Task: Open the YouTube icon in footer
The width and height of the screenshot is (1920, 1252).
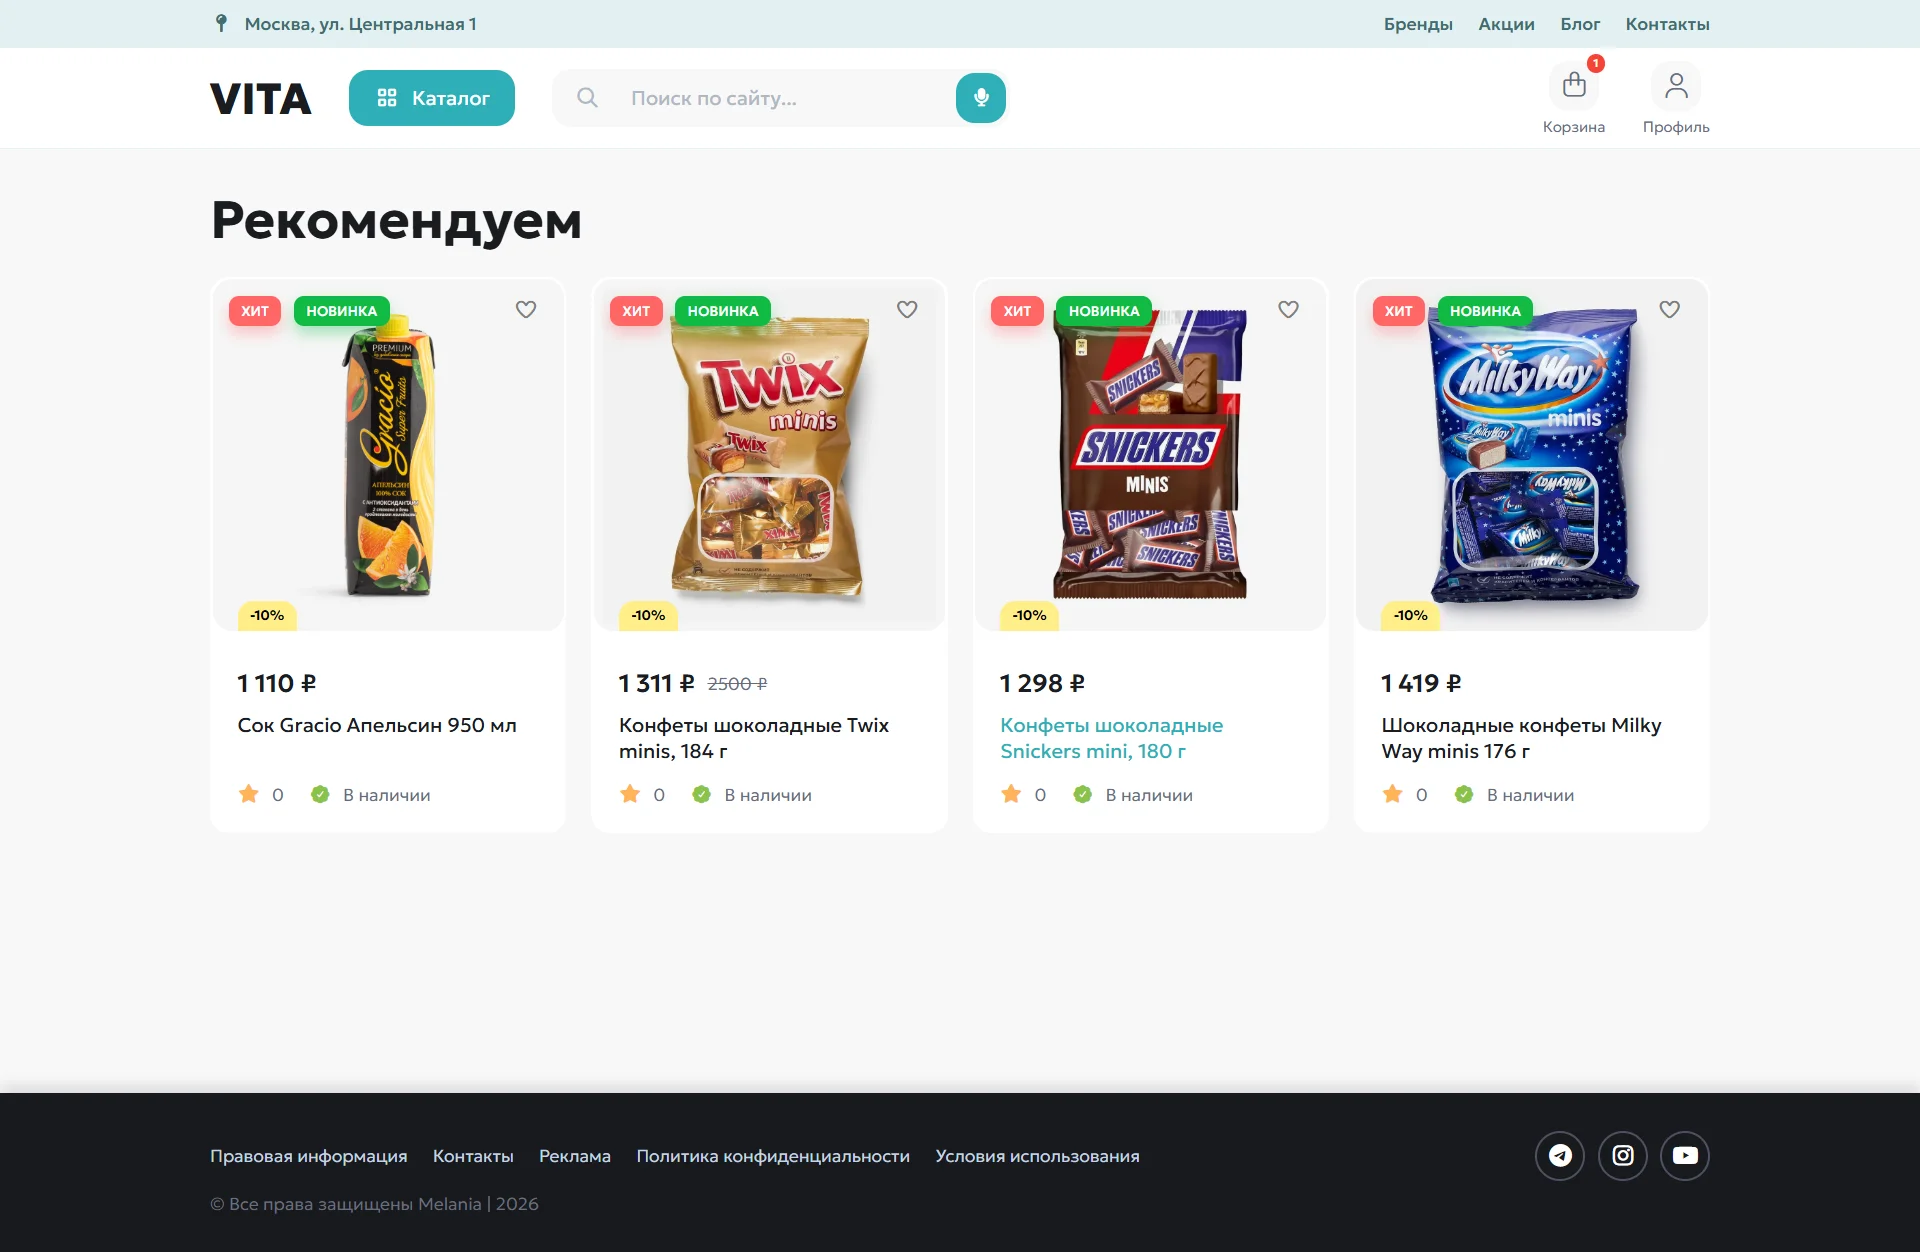Action: pyautogui.click(x=1685, y=1156)
